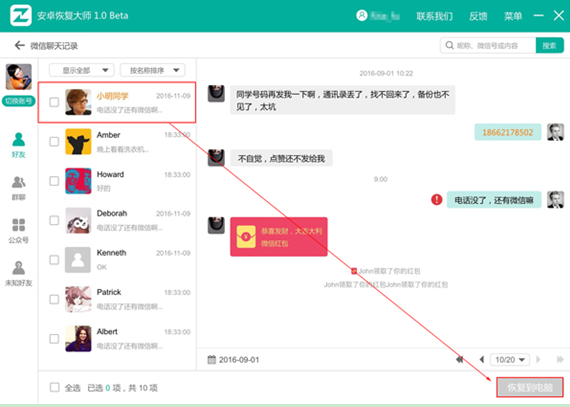Open 联系我们 contact us

coord(434,16)
